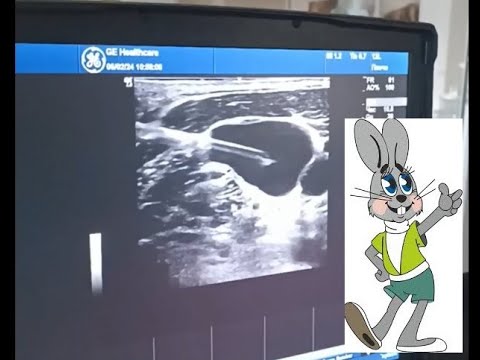480x360 pixels.
Task: Click the date and time stamp in the header
Action: tap(134, 67)
